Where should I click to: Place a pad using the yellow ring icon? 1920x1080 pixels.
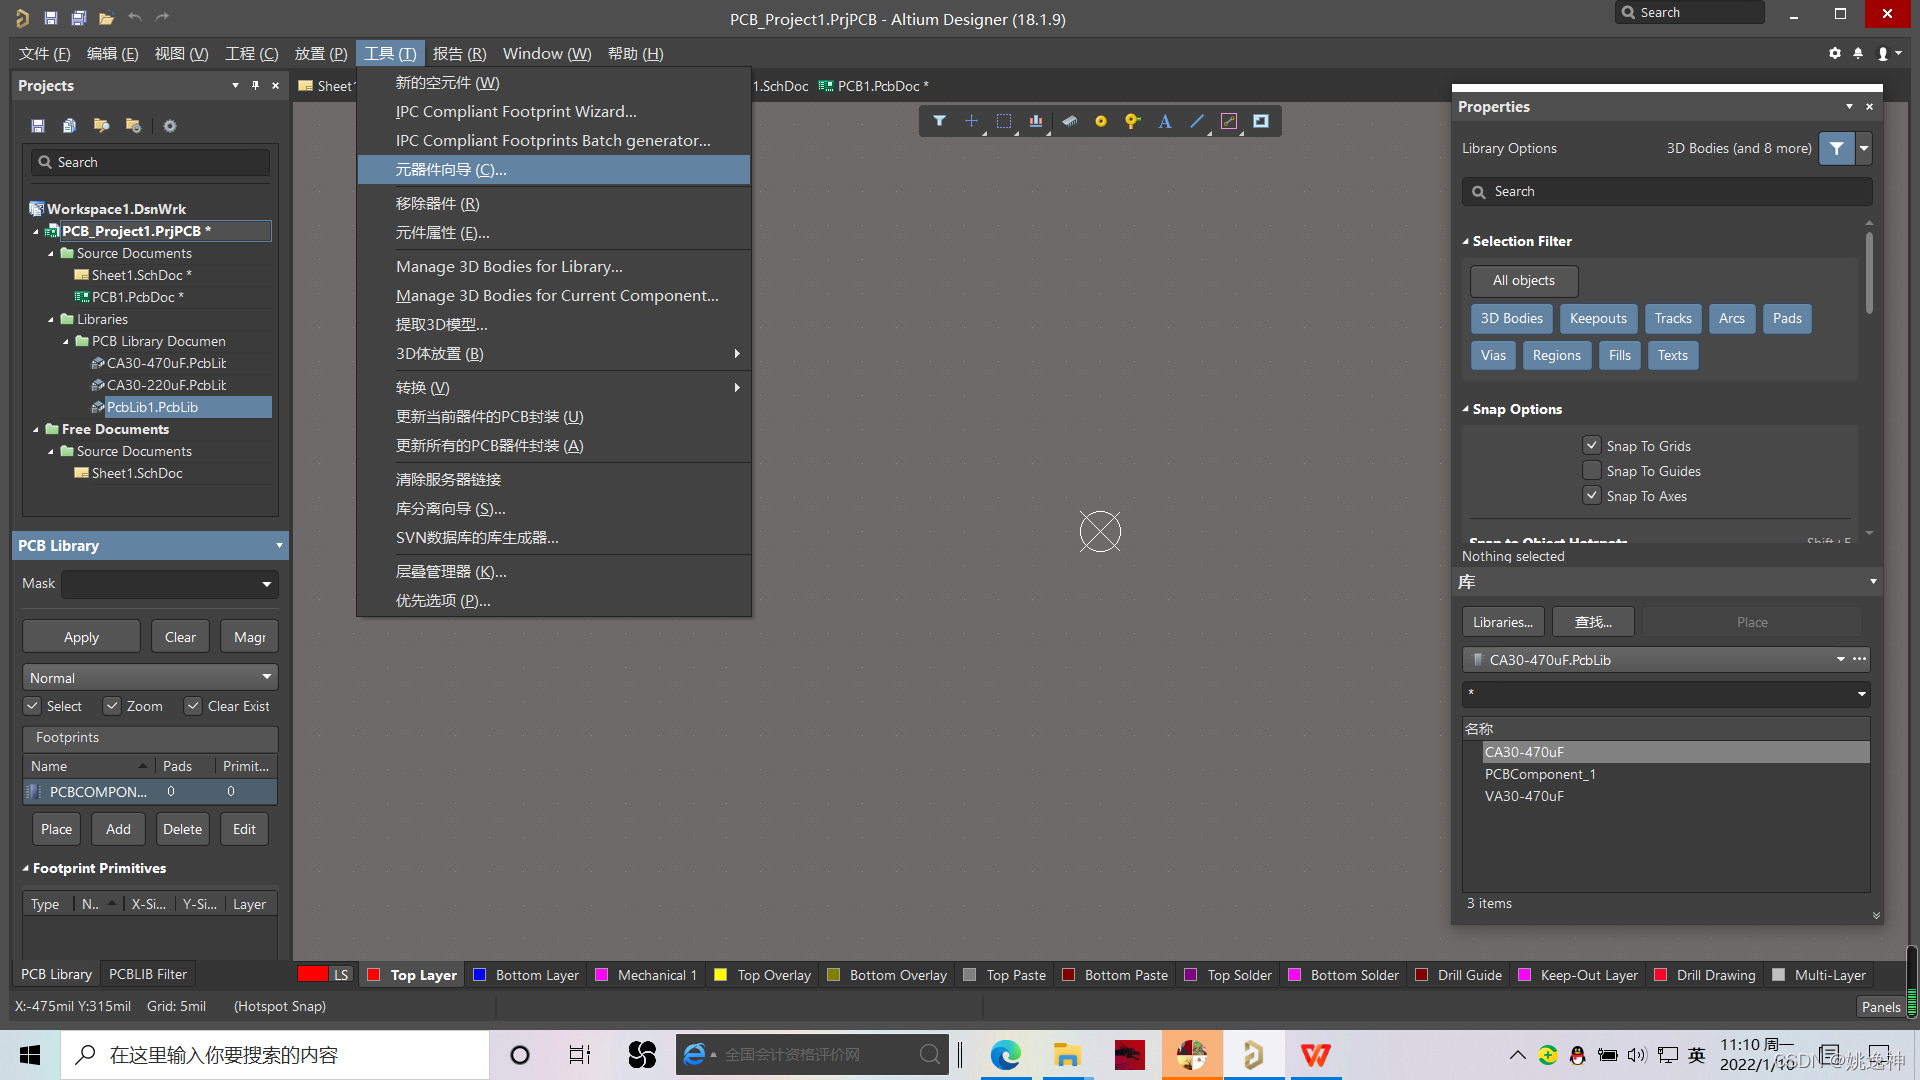click(1100, 121)
